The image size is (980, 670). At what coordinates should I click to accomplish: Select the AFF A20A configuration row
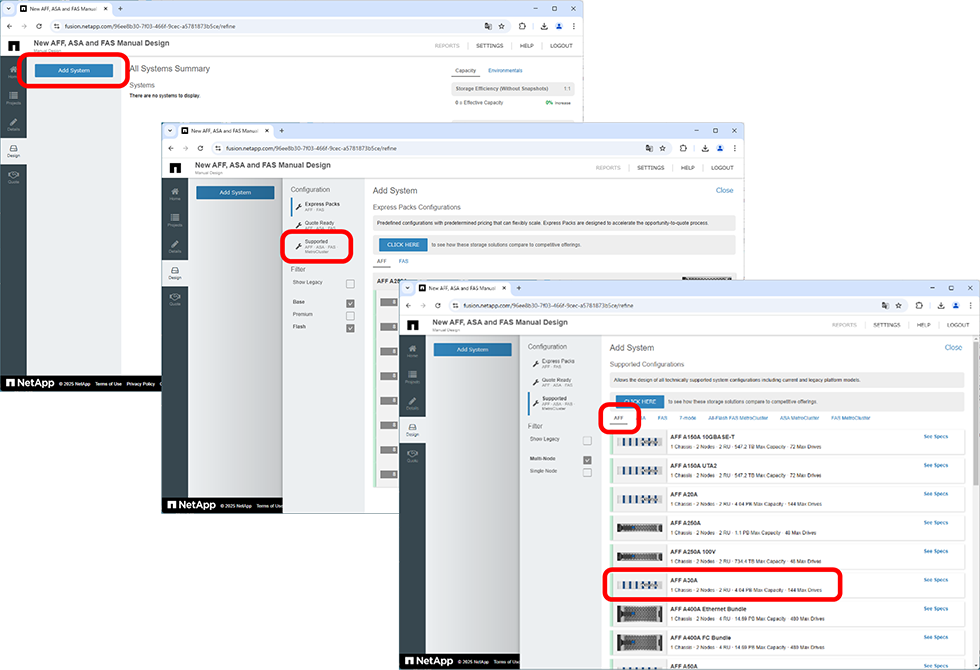click(x=788, y=499)
